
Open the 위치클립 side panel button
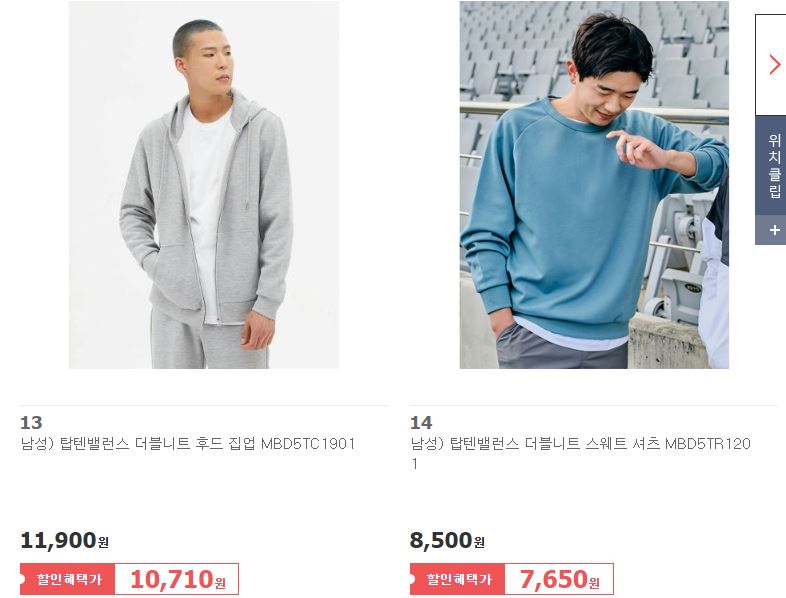(774, 165)
